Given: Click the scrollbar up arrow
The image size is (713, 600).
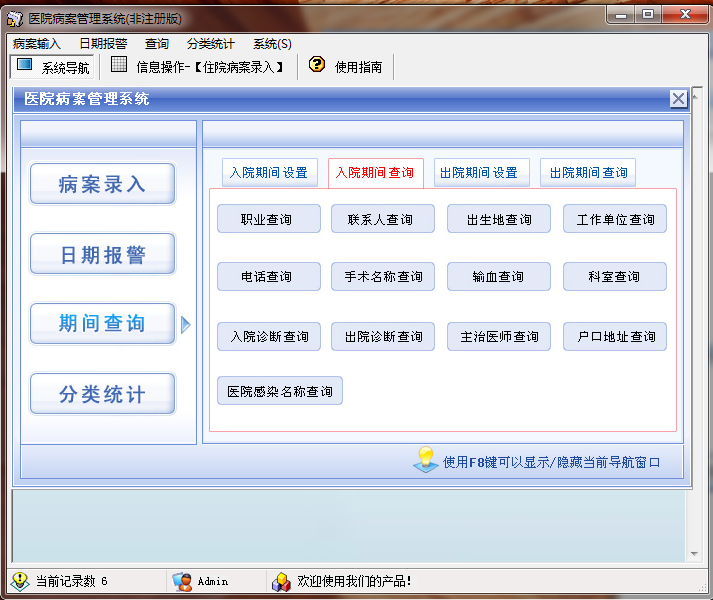Looking at the screenshot, I should [695, 96].
